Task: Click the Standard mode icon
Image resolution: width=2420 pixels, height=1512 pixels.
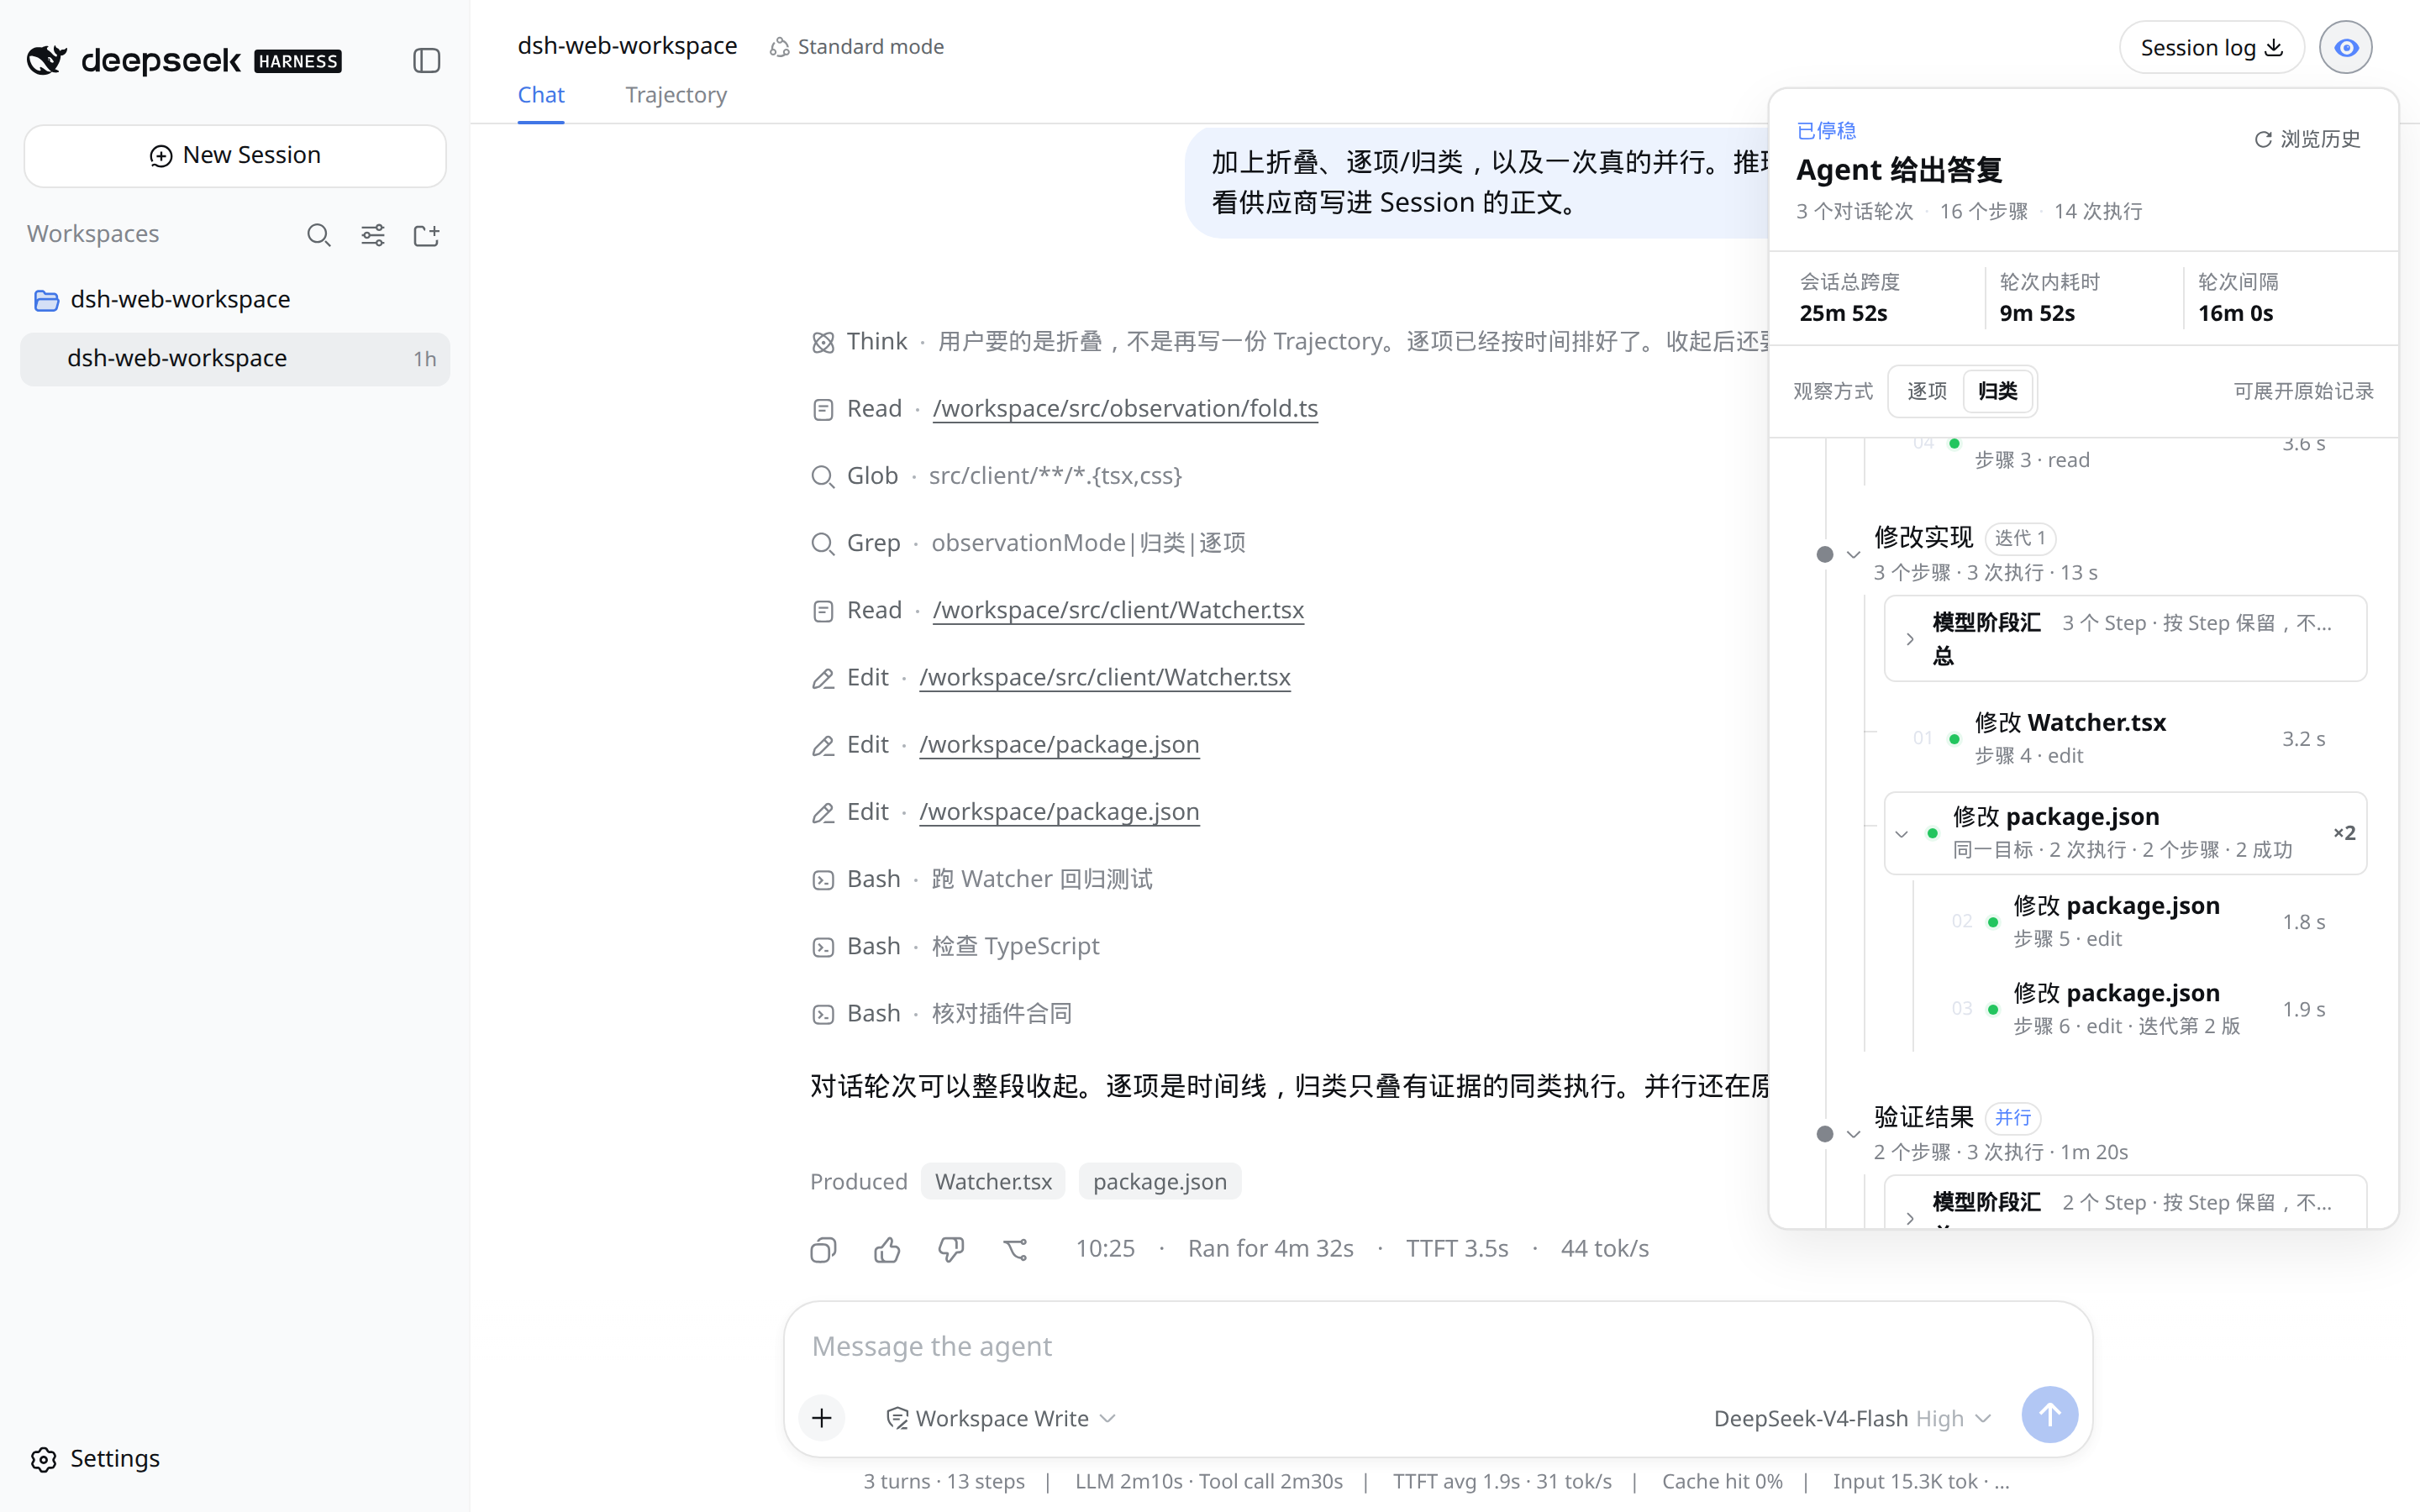Action: pyautogui.click(x=779, y=47)
